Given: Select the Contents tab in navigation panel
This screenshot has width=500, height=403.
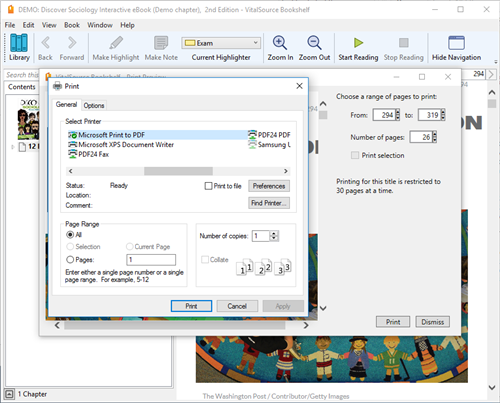Looking at the screenshot, I should tap(22, 87).
